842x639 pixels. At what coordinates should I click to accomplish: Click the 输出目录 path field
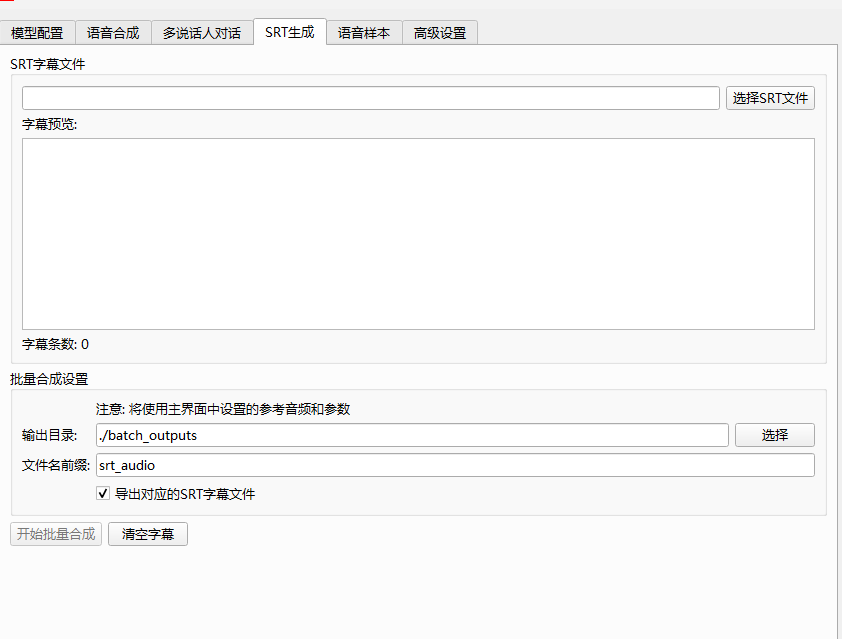click(x=411, y=435)
